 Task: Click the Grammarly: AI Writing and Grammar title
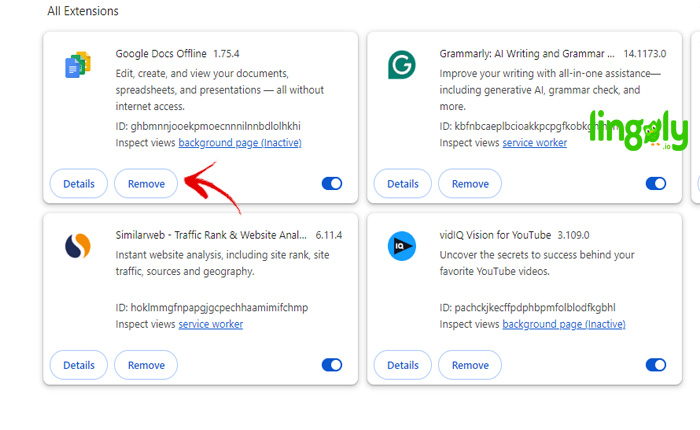click(x=527, y=54)
